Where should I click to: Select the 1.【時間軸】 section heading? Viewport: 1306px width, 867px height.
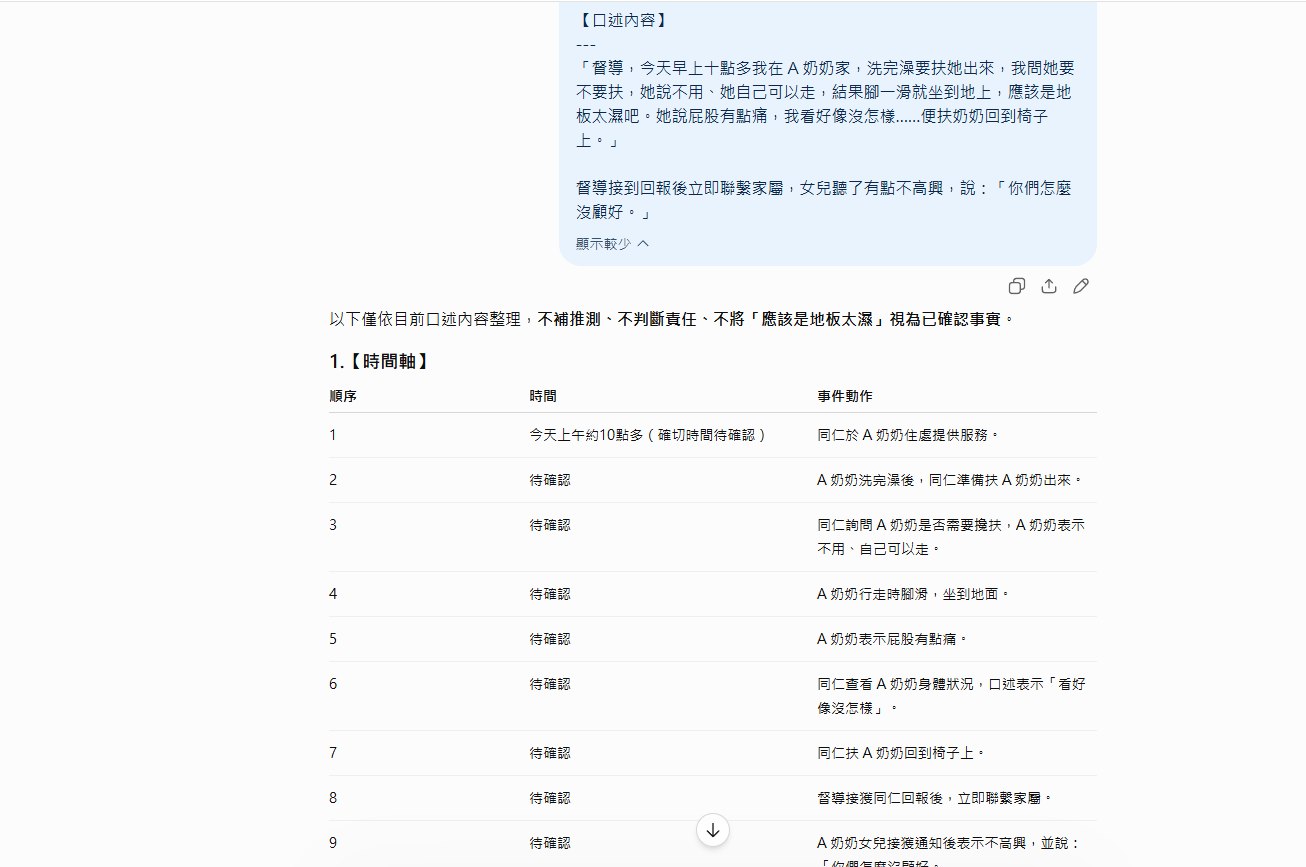pos(380,361)
